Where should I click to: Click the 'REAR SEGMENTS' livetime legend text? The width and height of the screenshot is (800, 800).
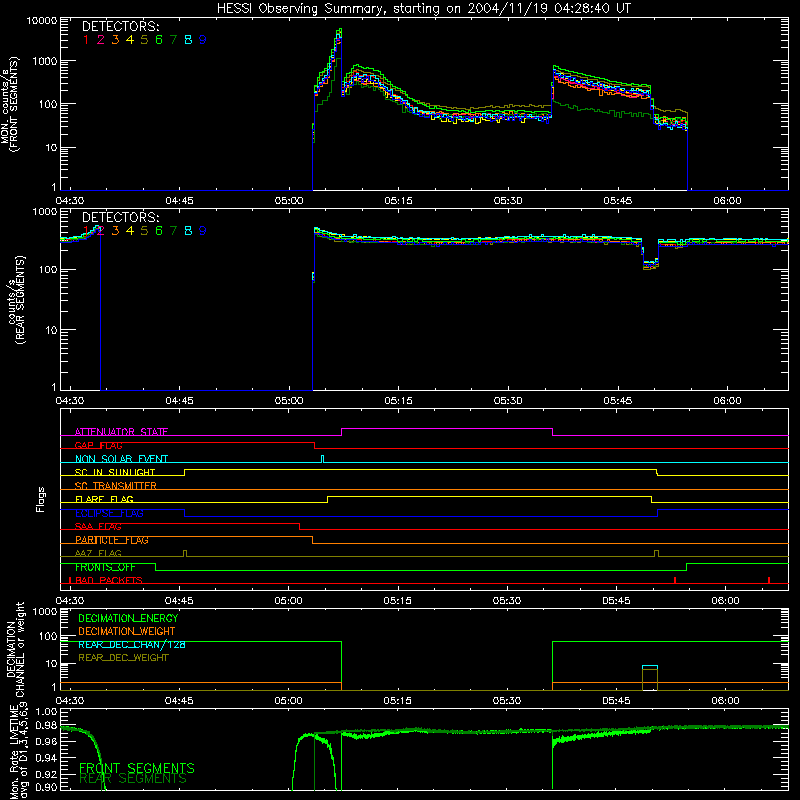tap(133, 779)
